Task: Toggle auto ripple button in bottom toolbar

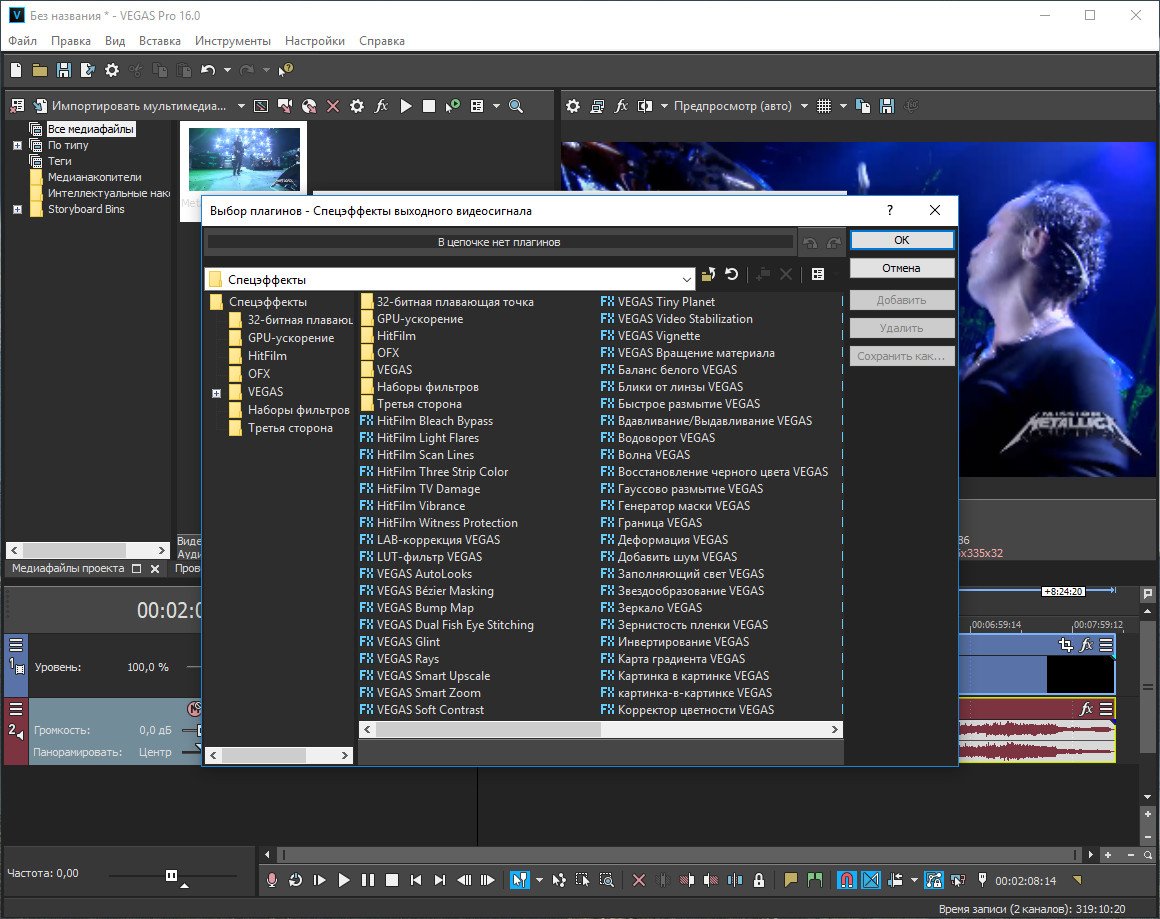Action: 893,880
